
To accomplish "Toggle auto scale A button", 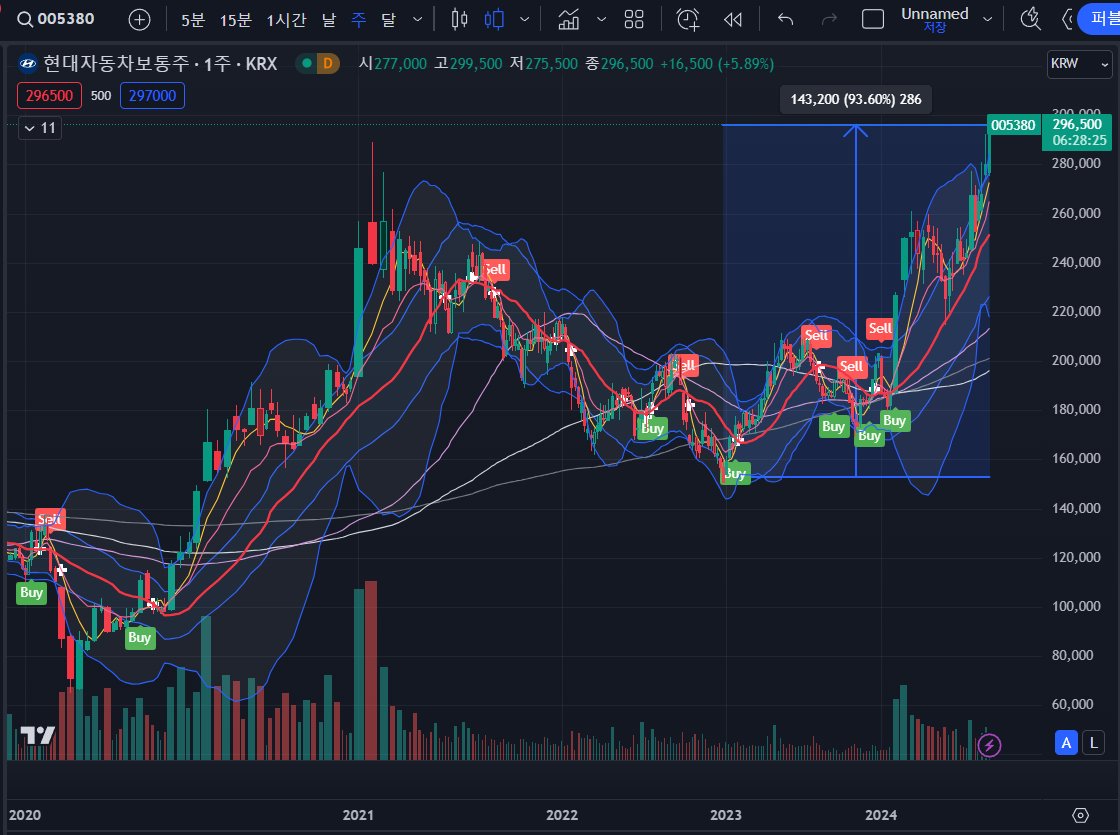I will pos(1066,743).
